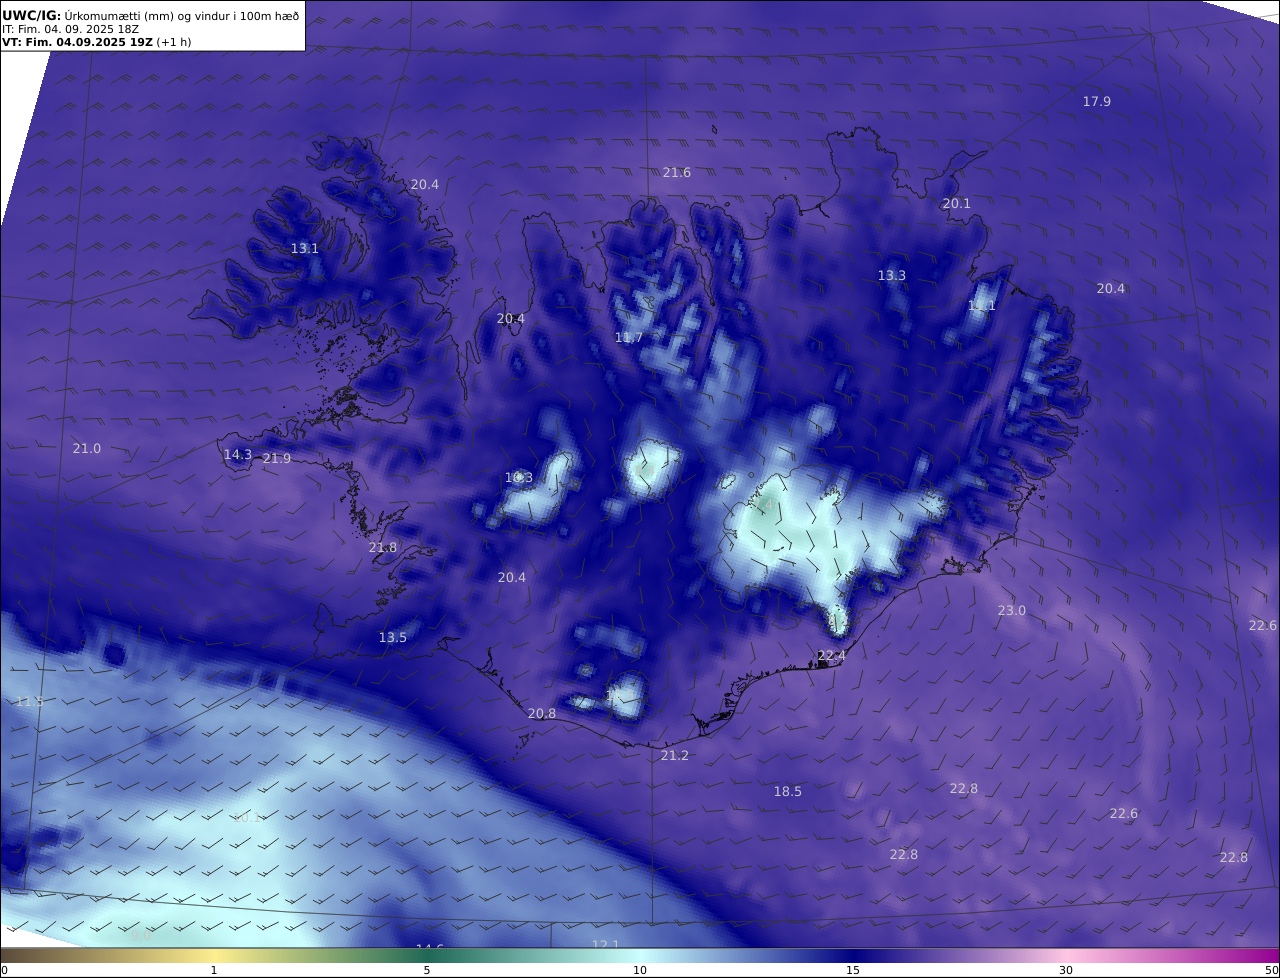Click the 20.1 value label
The height and width of the screenshot is (978, 1280).
[957, 203]
